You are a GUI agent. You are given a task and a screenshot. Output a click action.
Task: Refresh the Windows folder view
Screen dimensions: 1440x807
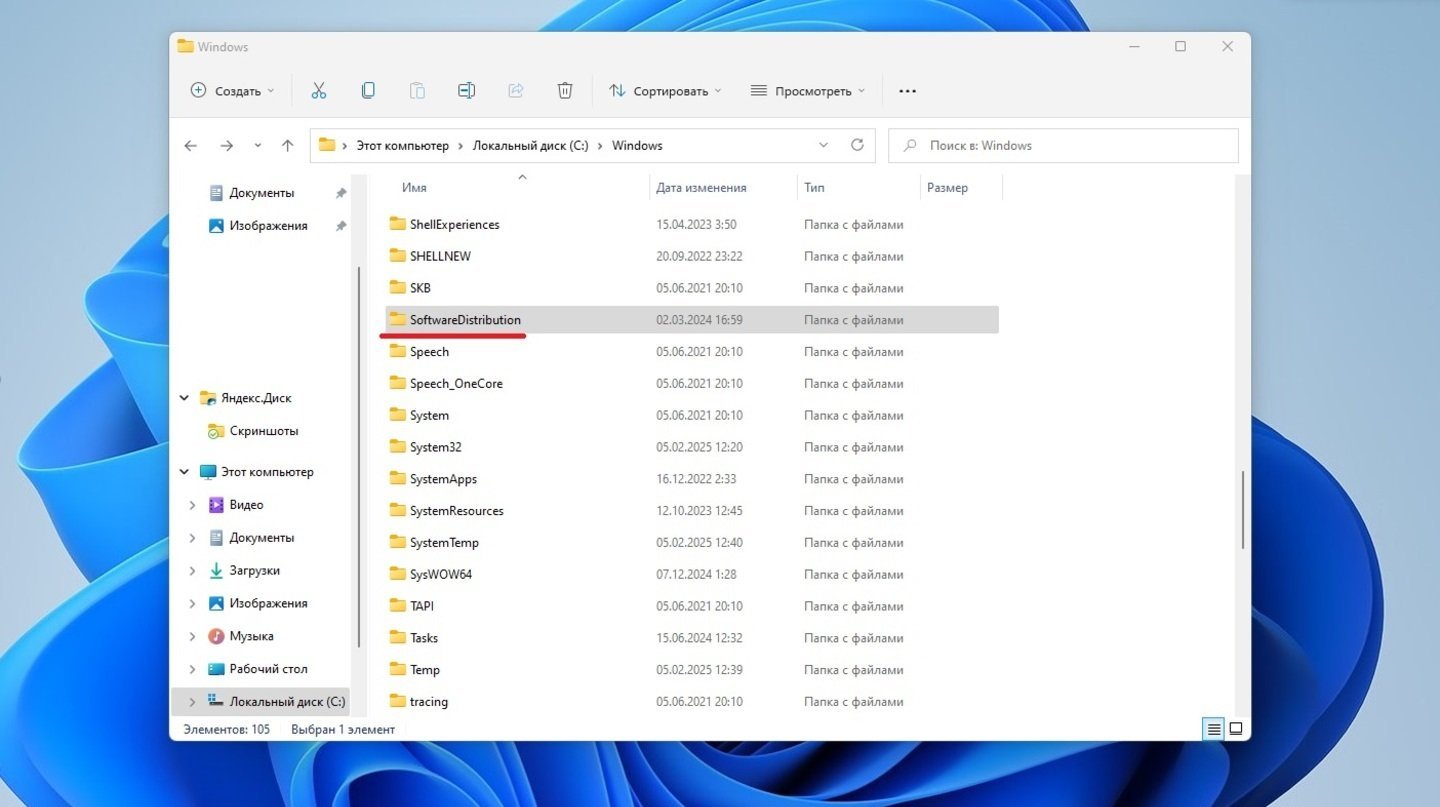click(857, 145)
